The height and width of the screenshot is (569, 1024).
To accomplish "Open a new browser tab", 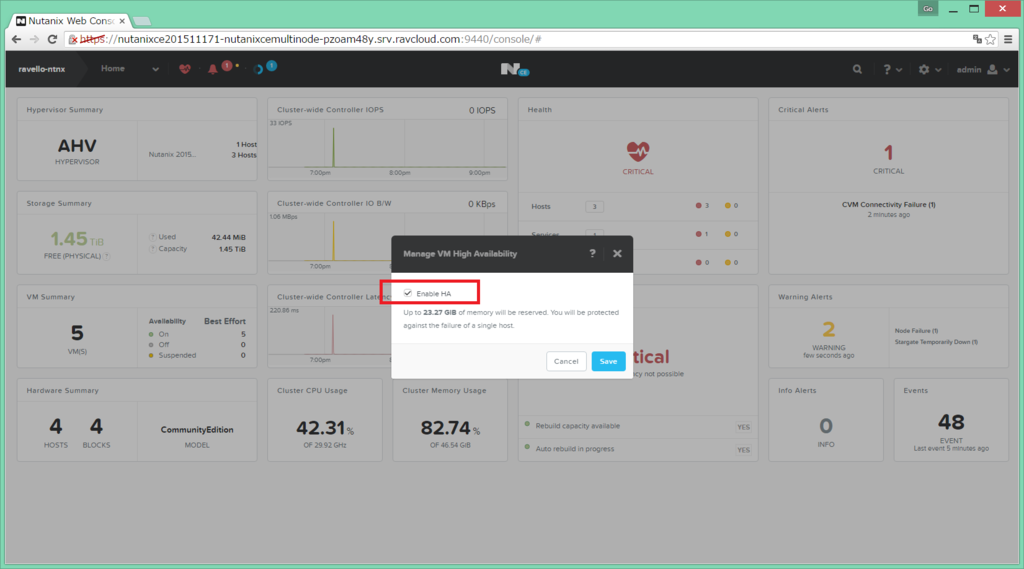I will coord(142,21).
